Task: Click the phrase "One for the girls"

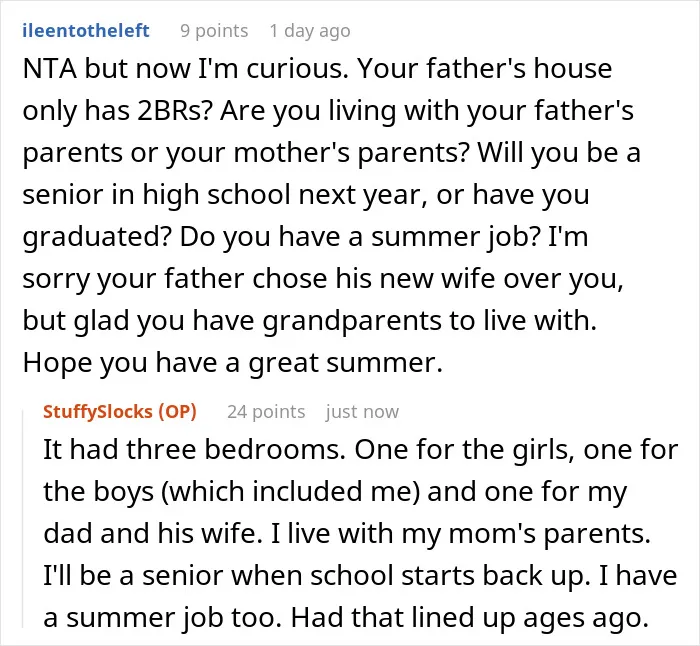Action: pyautogui.click(x=464, y=450)
